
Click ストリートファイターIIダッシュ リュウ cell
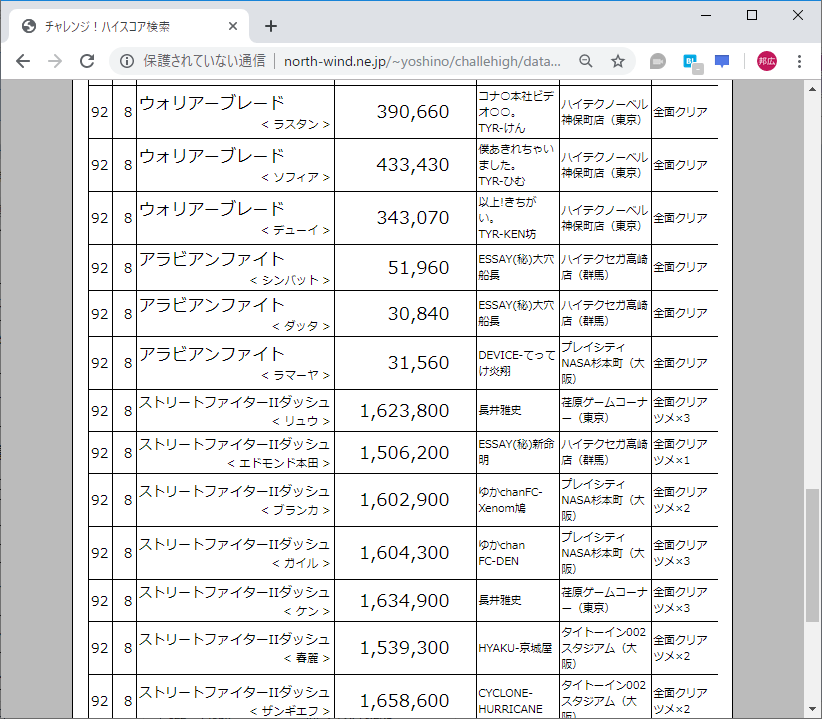(x=235, y=410)
